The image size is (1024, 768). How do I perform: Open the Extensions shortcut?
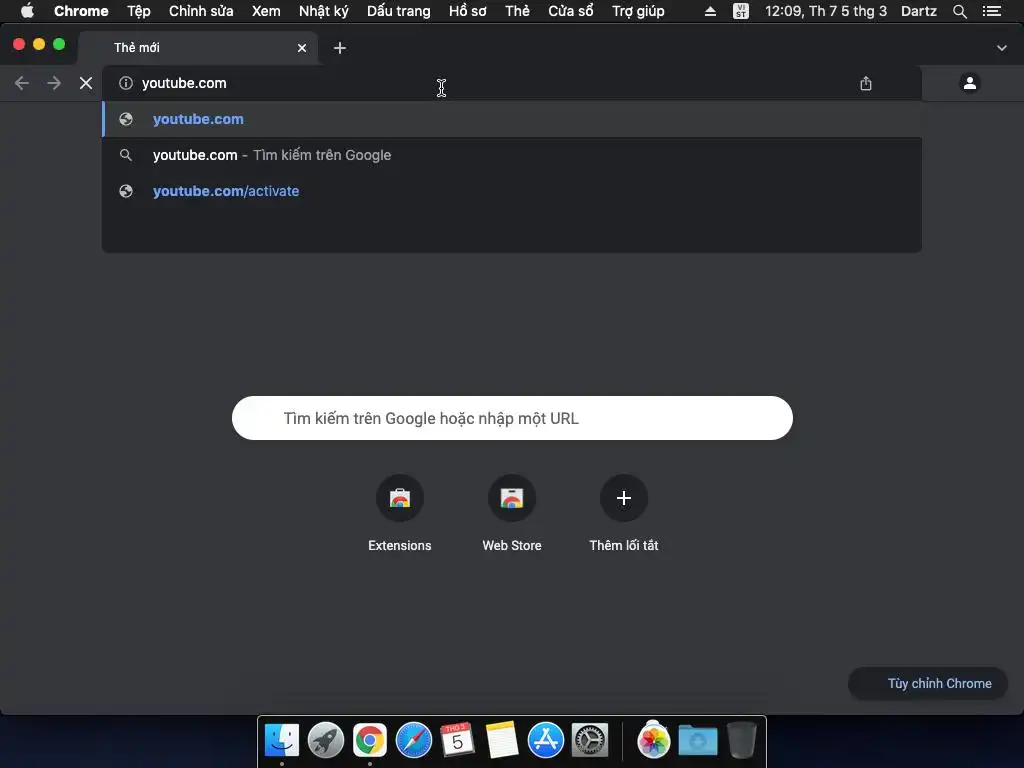(400, 514)
